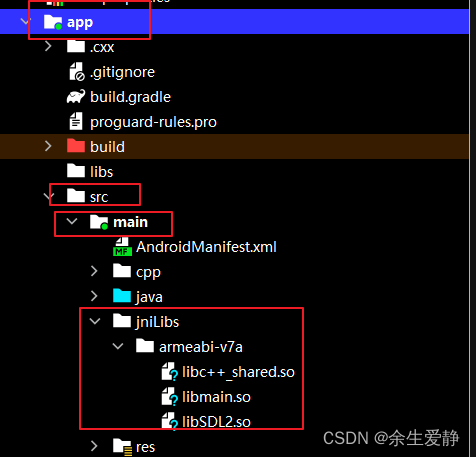This screenshot has width=476, height=457.
Task: Click the Gradle elephant icon for build.gradle
Action: [x=76, y=97]
